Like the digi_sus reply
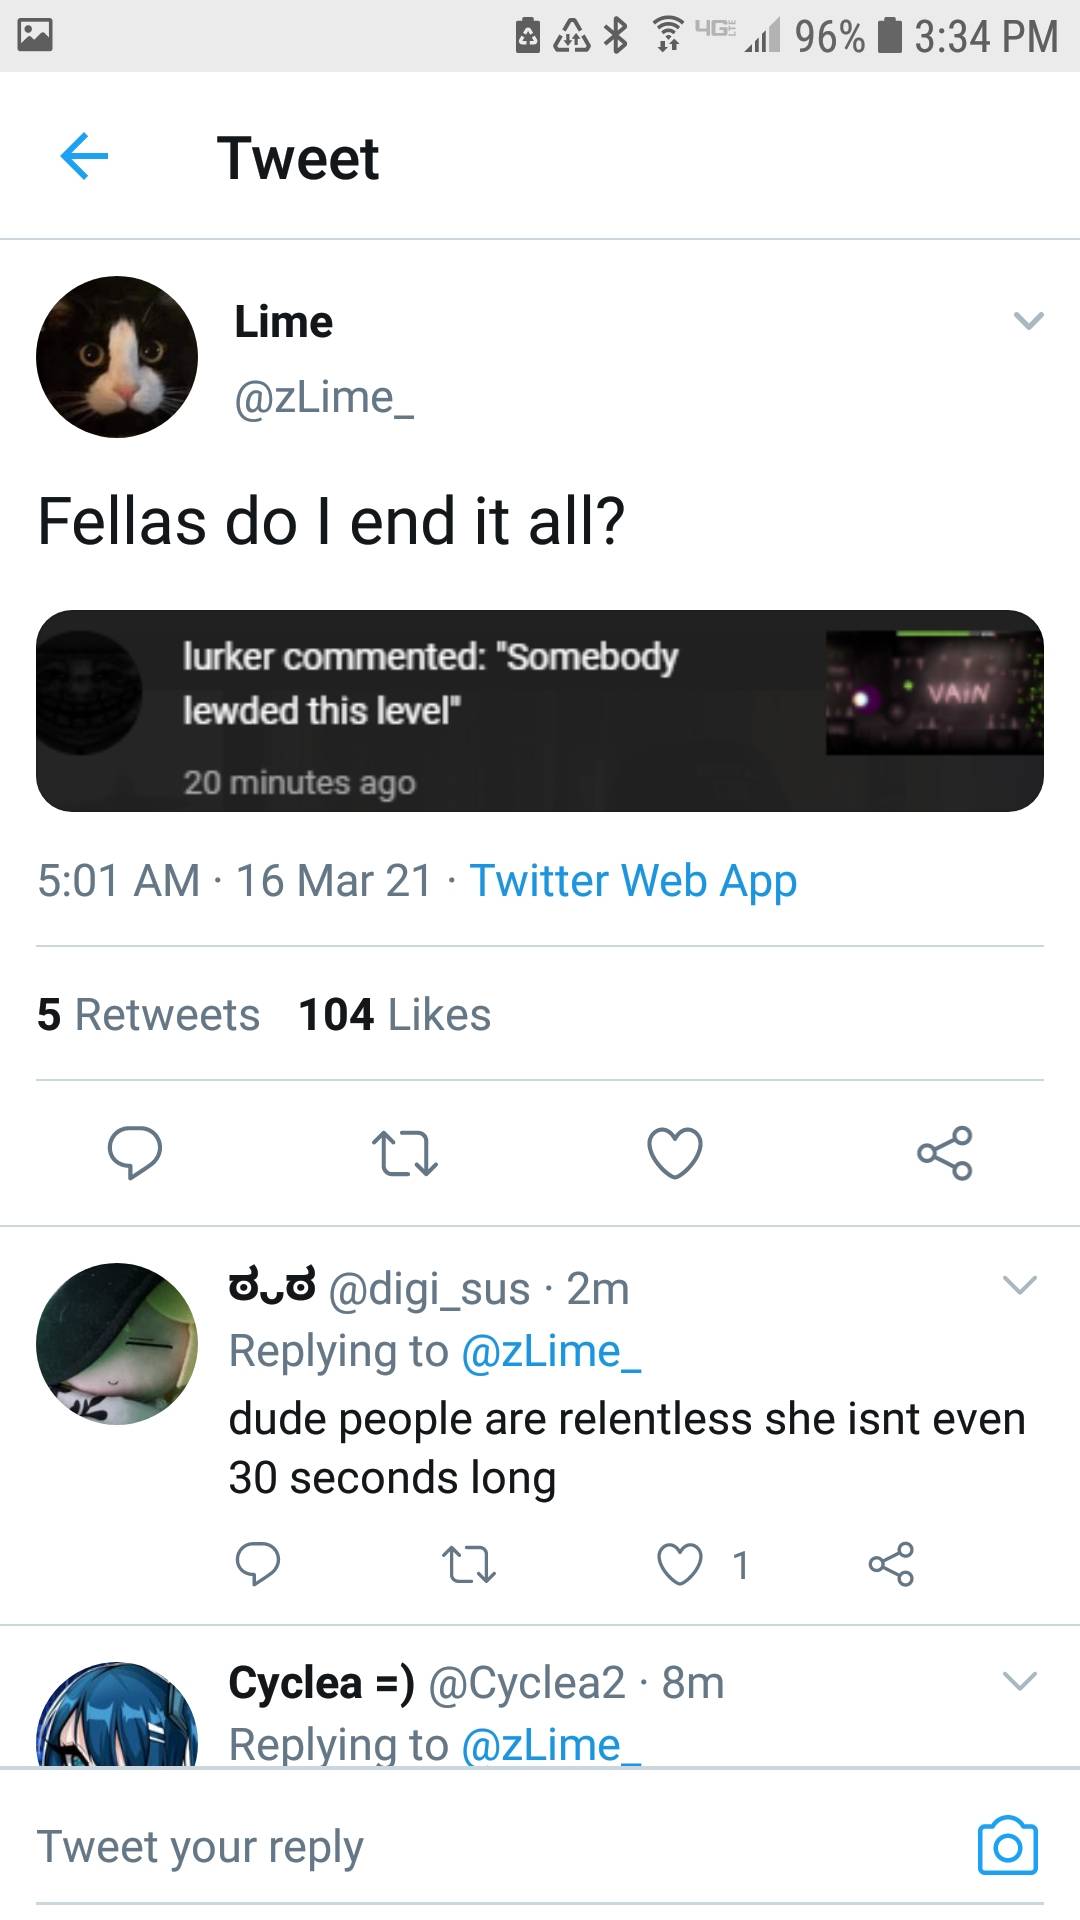This screenshot has height=1920, width=1080. click(x=680, y=1564)
